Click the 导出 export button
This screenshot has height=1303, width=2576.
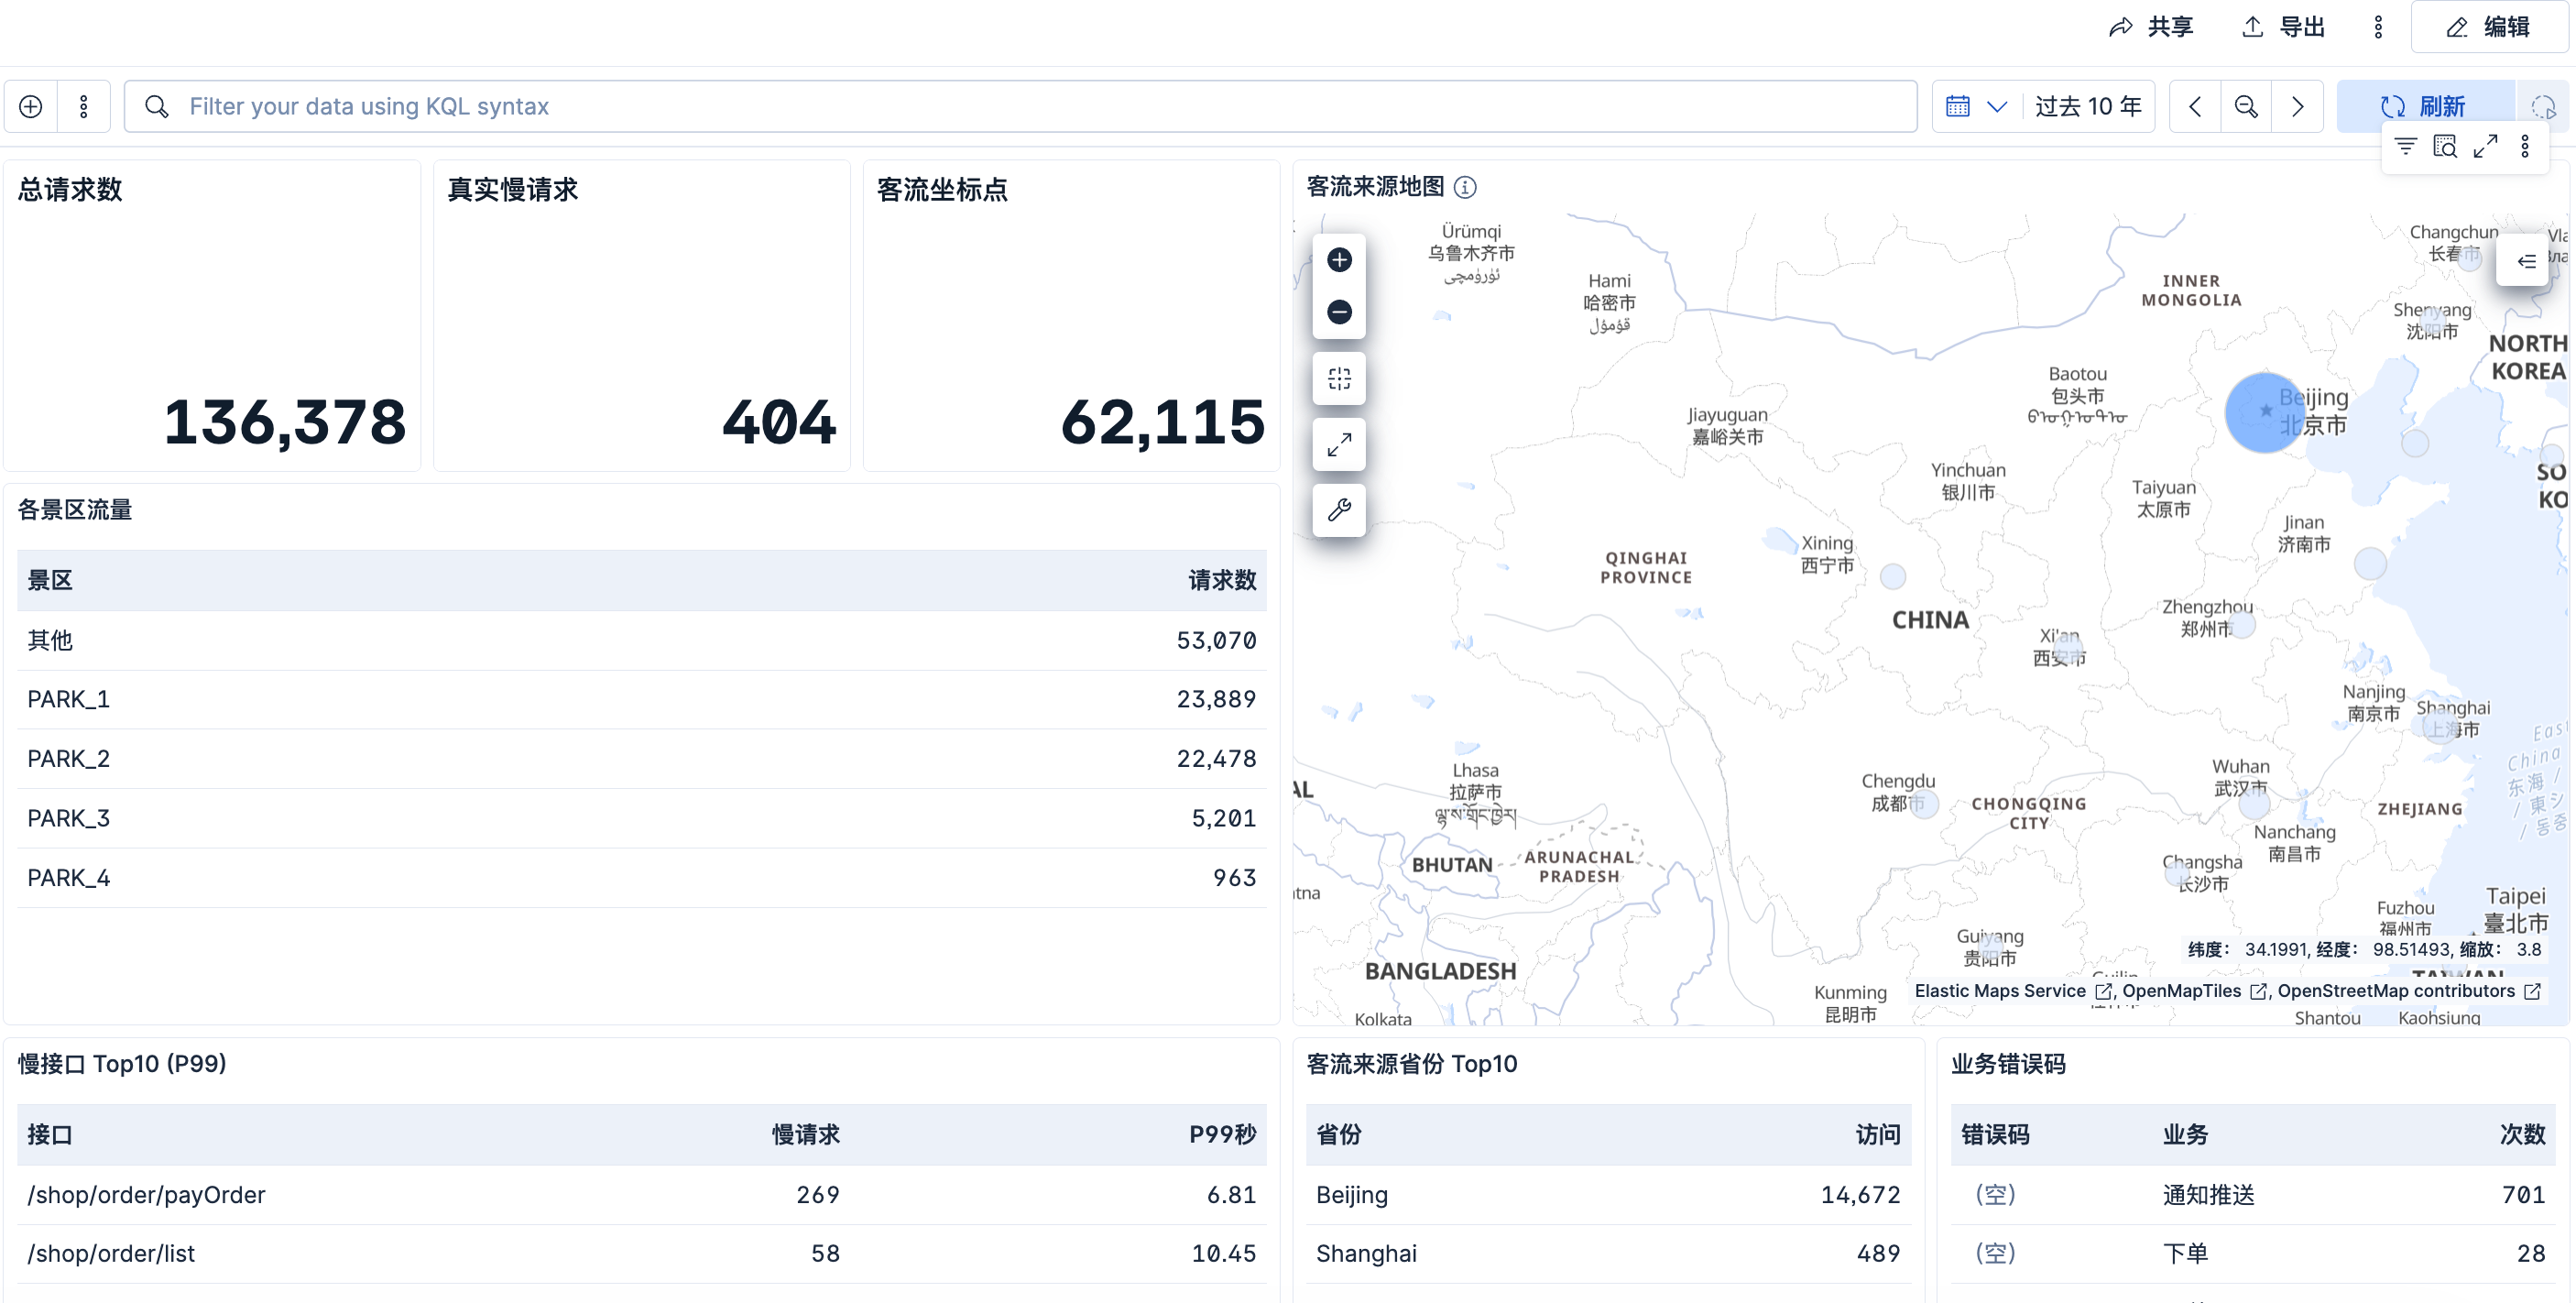click(2284, 27)
